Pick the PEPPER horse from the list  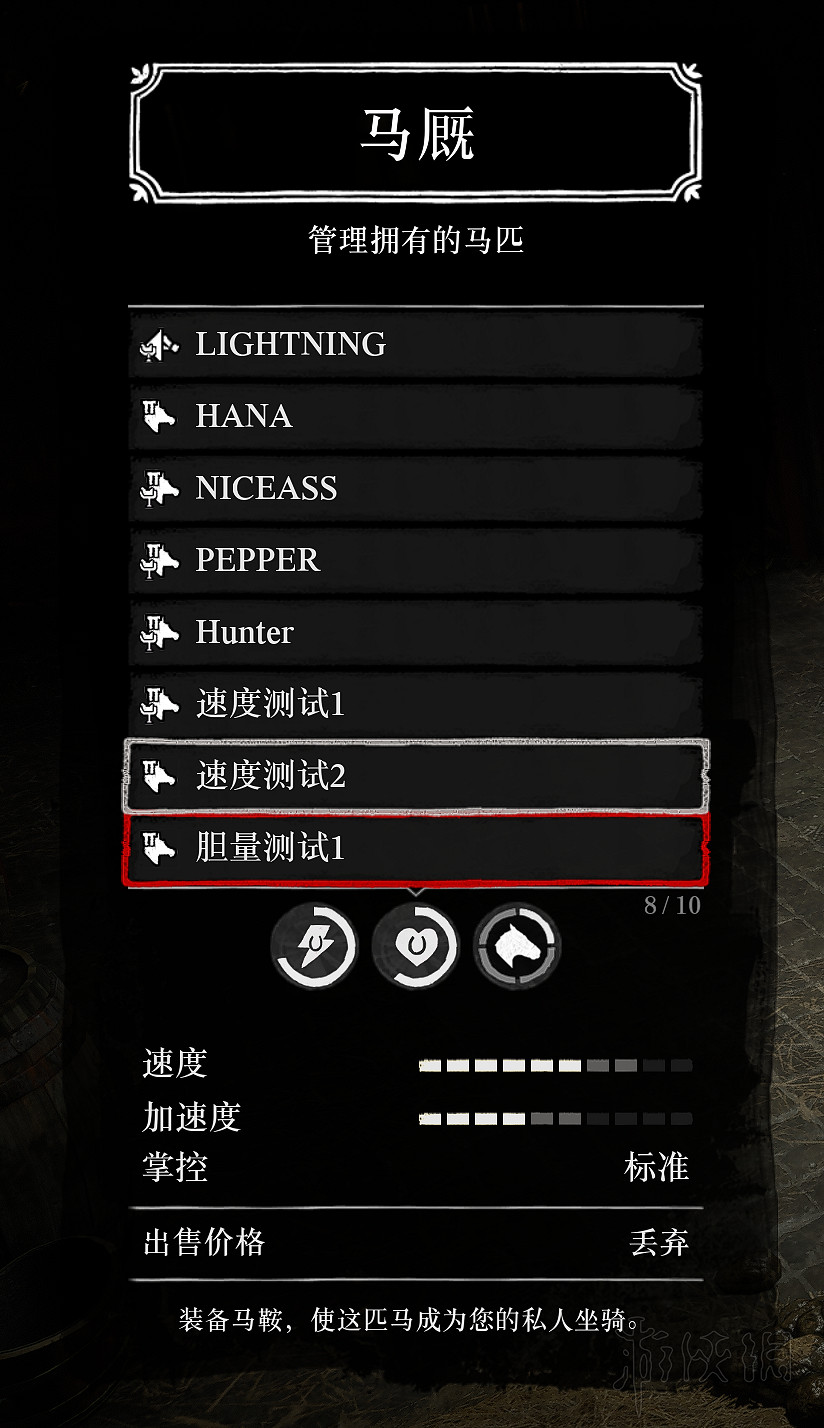415,560
